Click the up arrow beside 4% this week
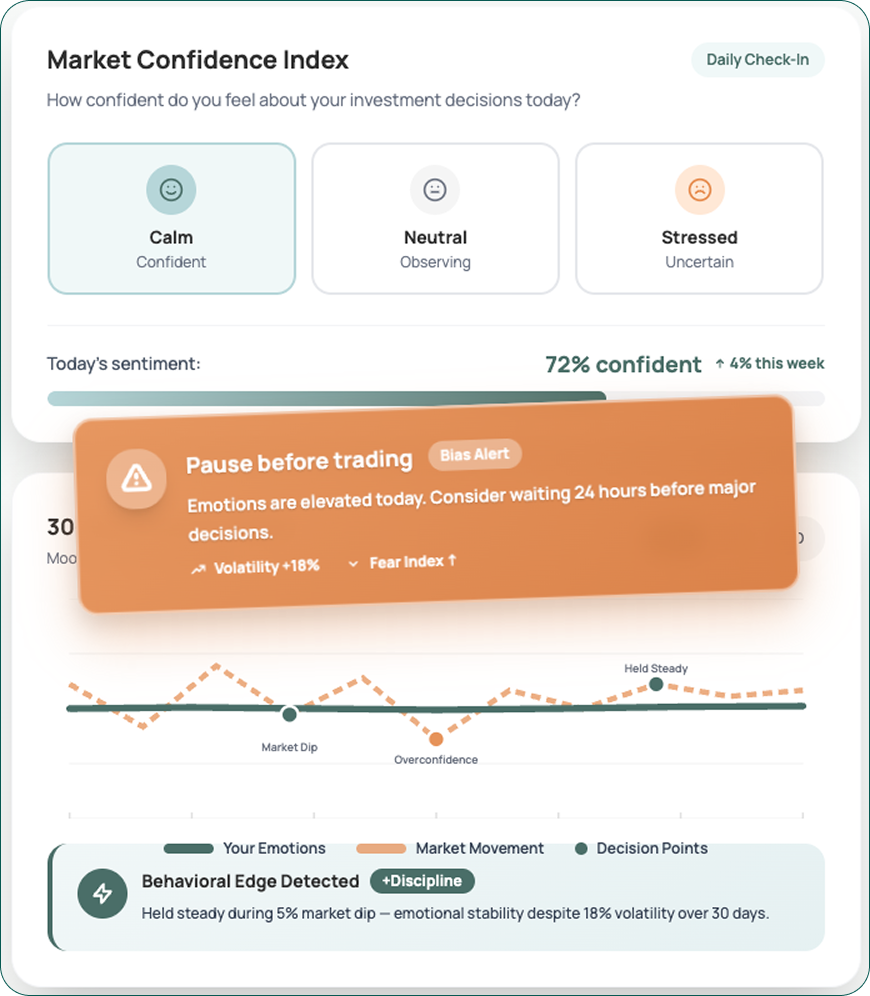The image size is (870, 996). (x=722, y=364)
